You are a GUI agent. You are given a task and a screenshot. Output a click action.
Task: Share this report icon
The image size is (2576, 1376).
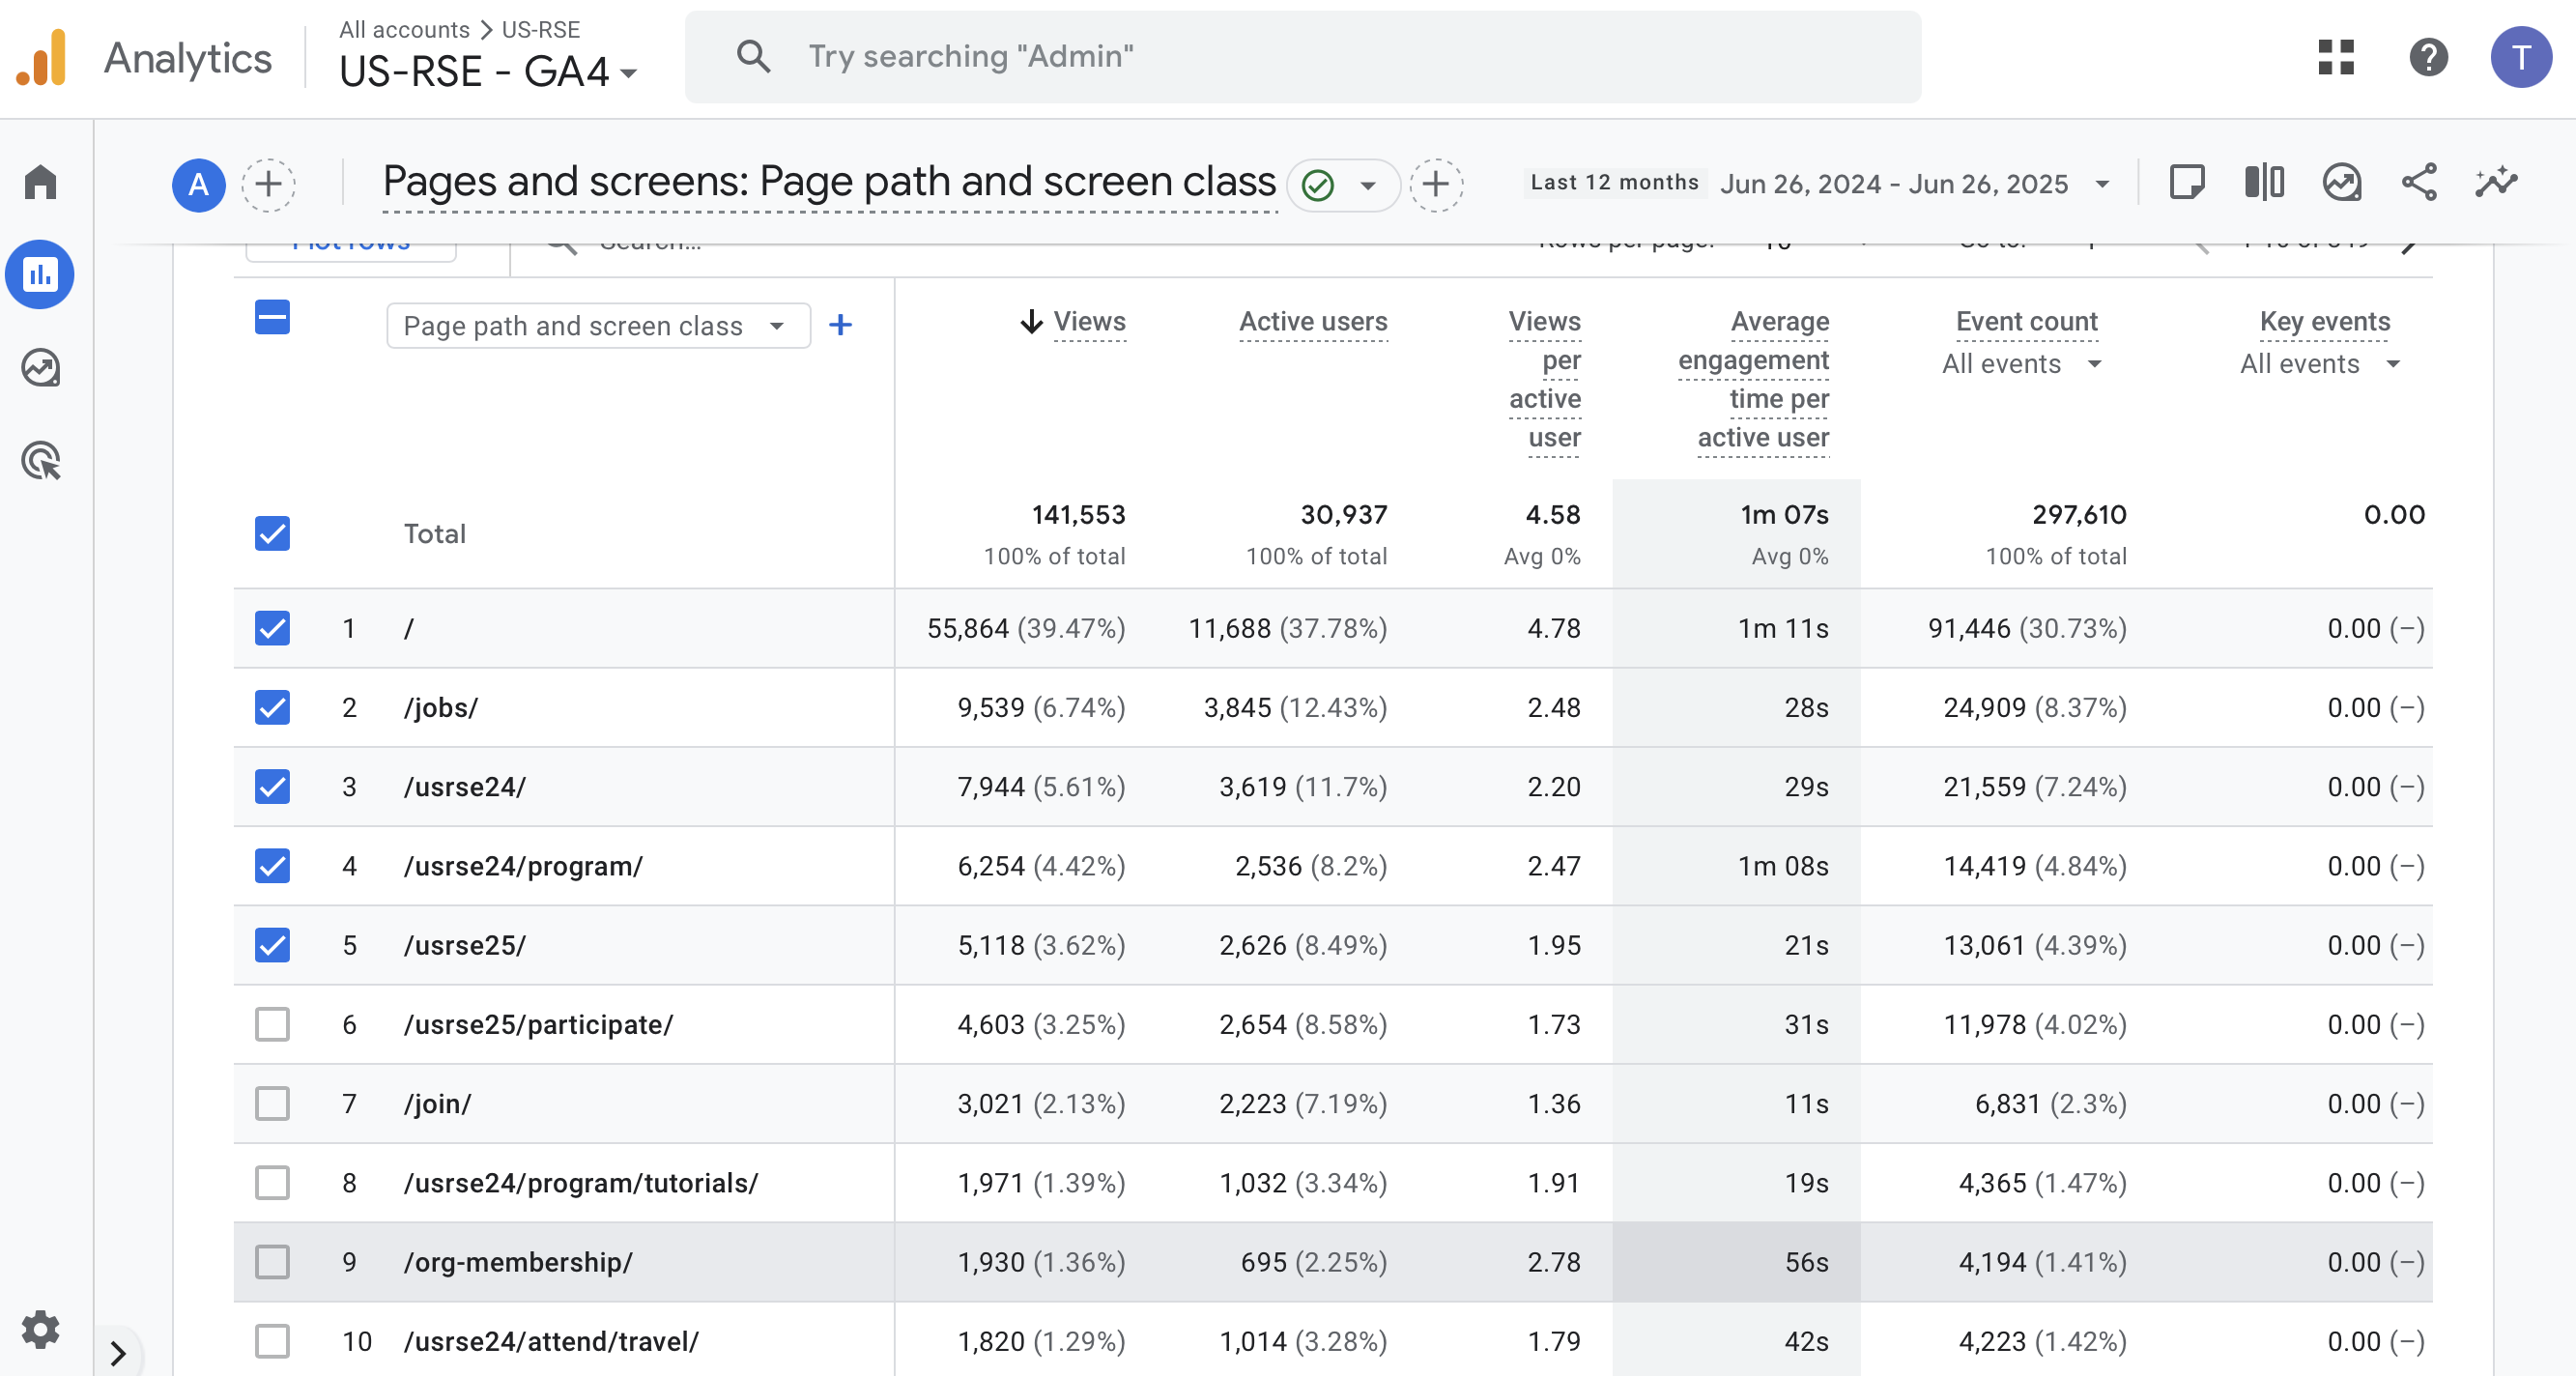[x=2419, y=183]
